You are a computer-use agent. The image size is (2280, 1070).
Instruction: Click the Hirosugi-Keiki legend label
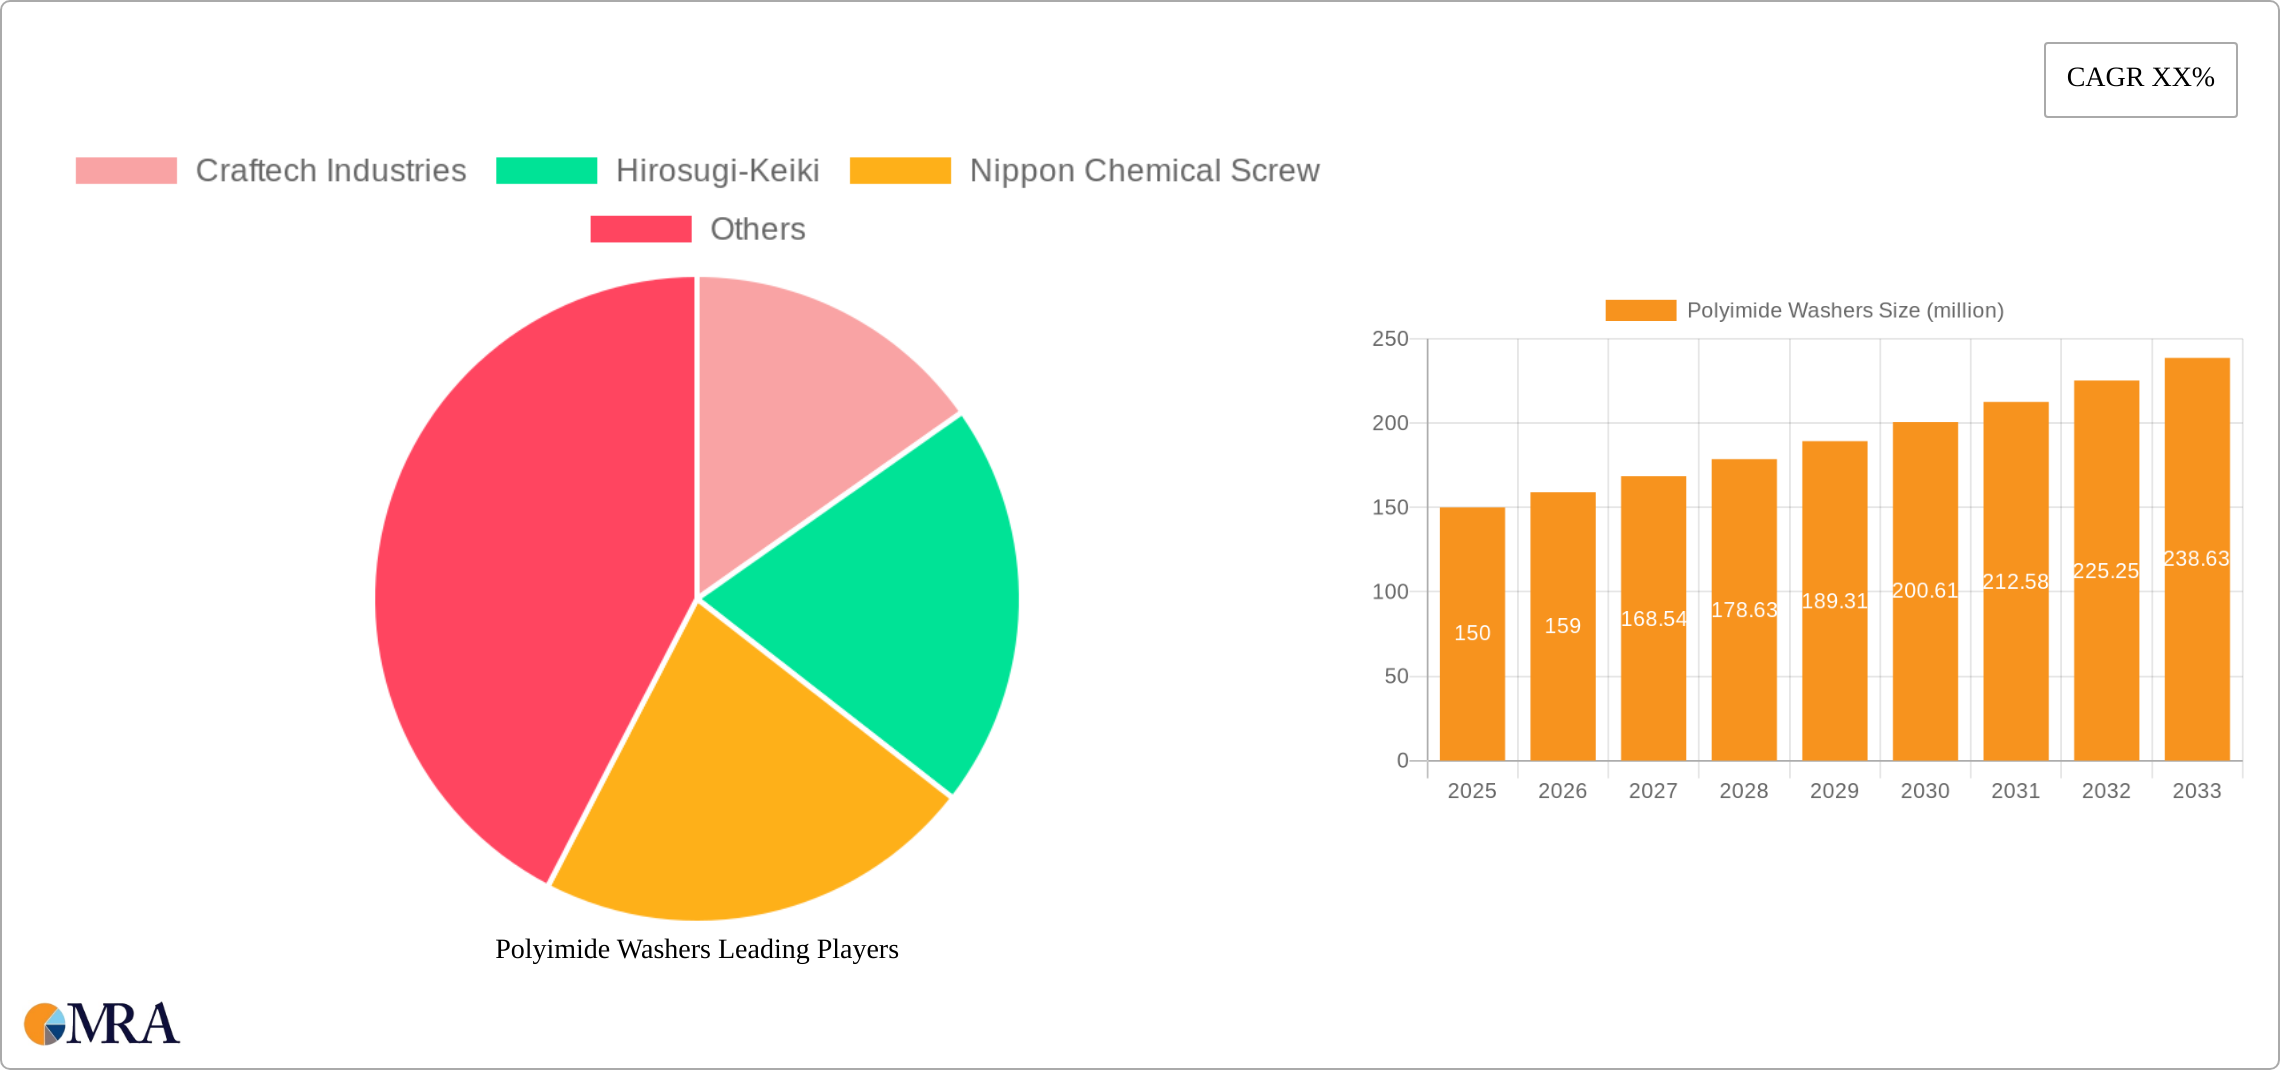tap(718, 171)
